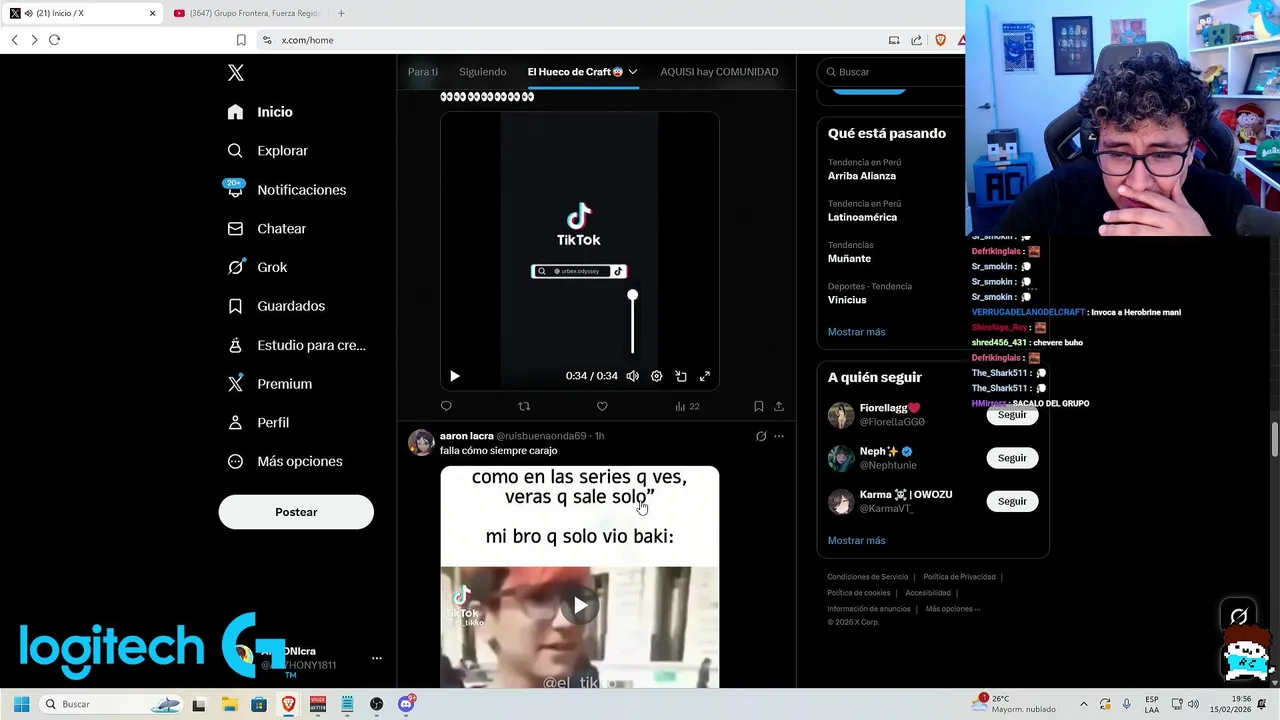Follow Karma OWOZU with Seguir button

click(1012, 501)
